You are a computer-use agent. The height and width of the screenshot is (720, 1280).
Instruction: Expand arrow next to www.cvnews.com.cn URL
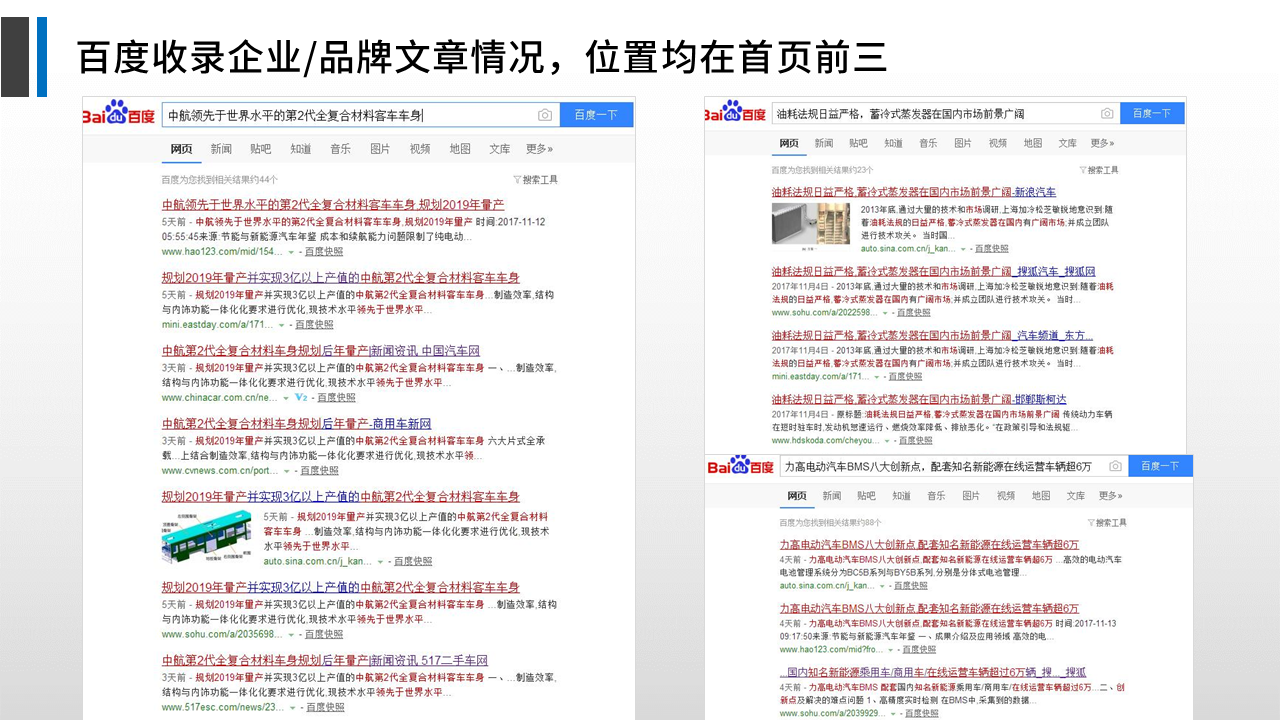point(288,471)
